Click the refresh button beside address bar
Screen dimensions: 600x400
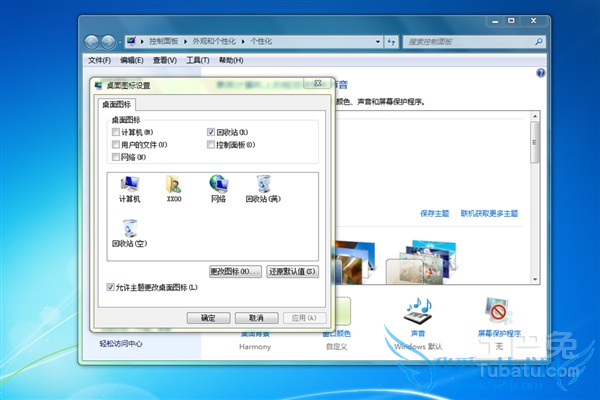[391, 42]
